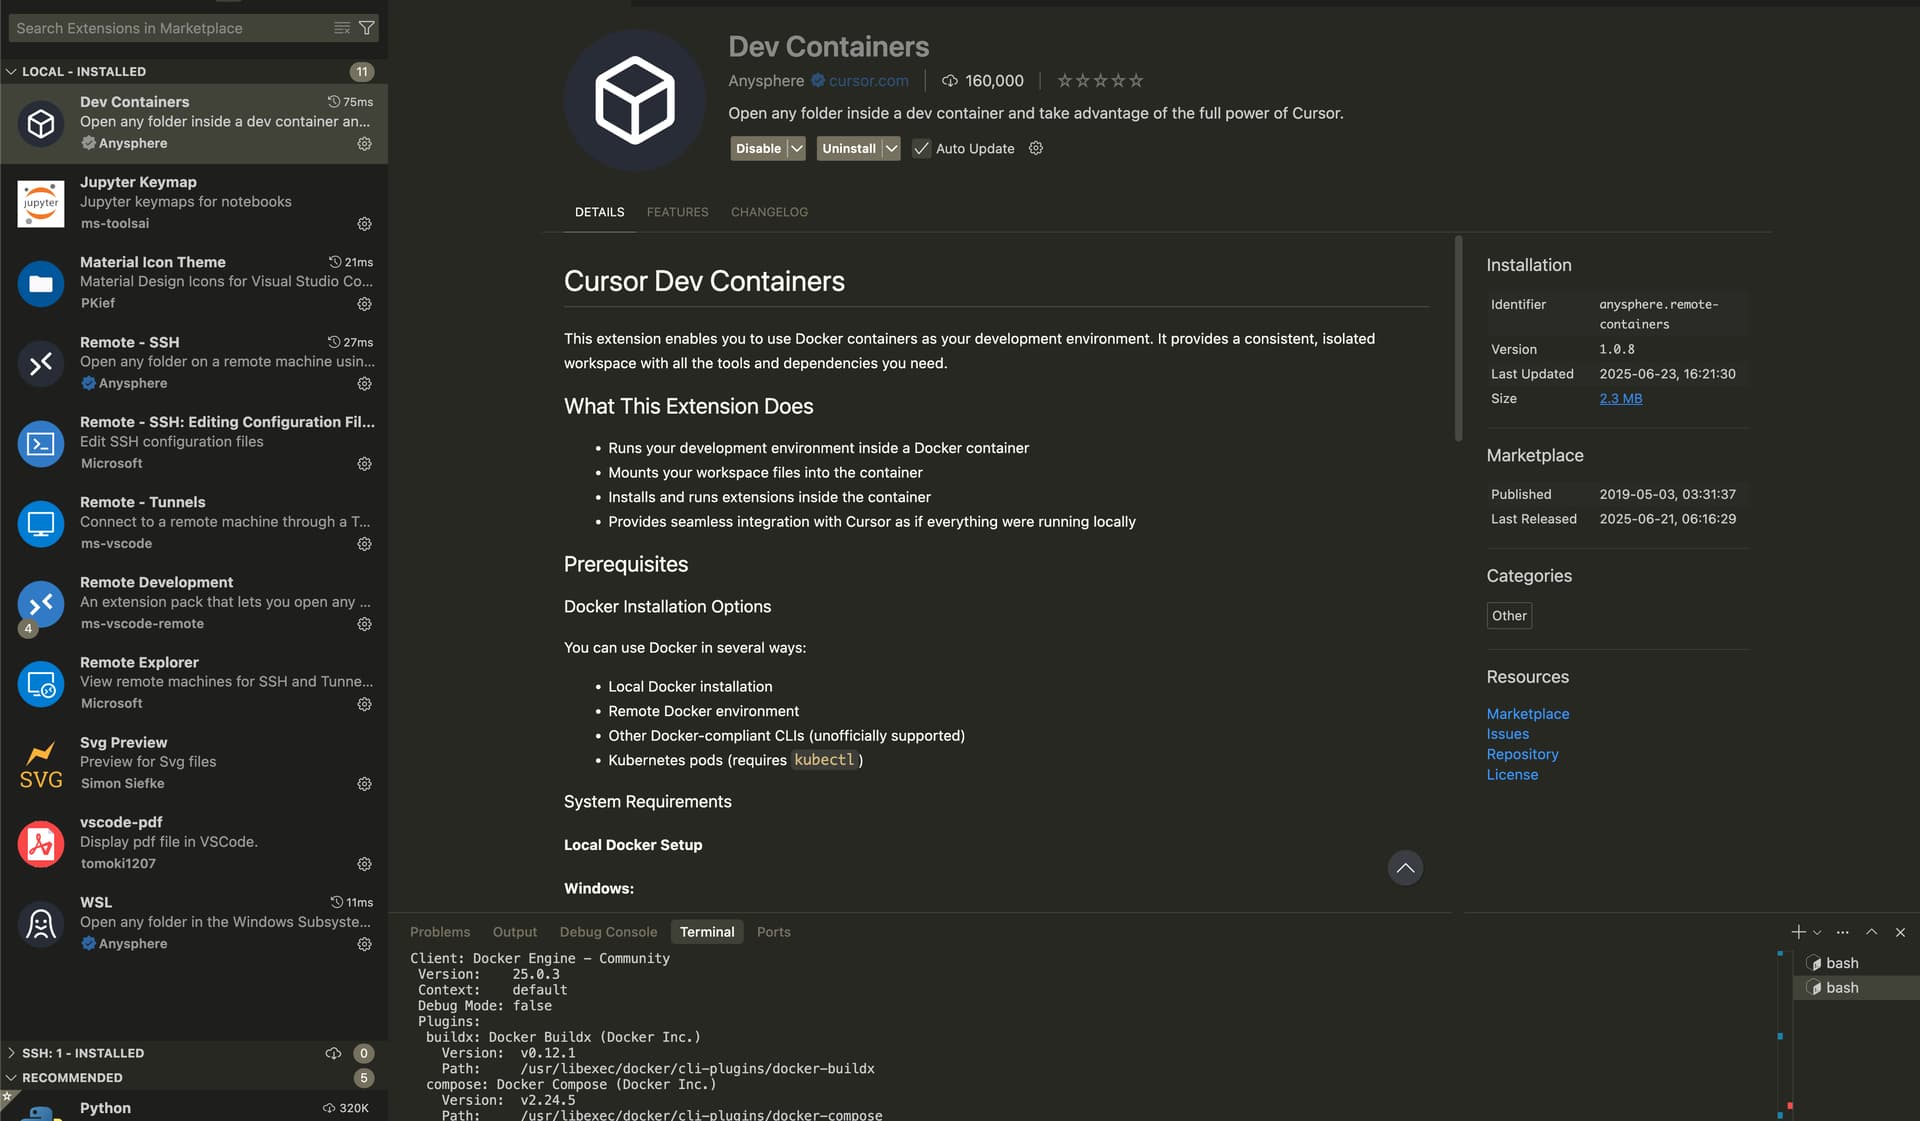1920x1121 pixels.
Task: Open manage gear for Remote - SSH
Action: (x=365, y=384)
